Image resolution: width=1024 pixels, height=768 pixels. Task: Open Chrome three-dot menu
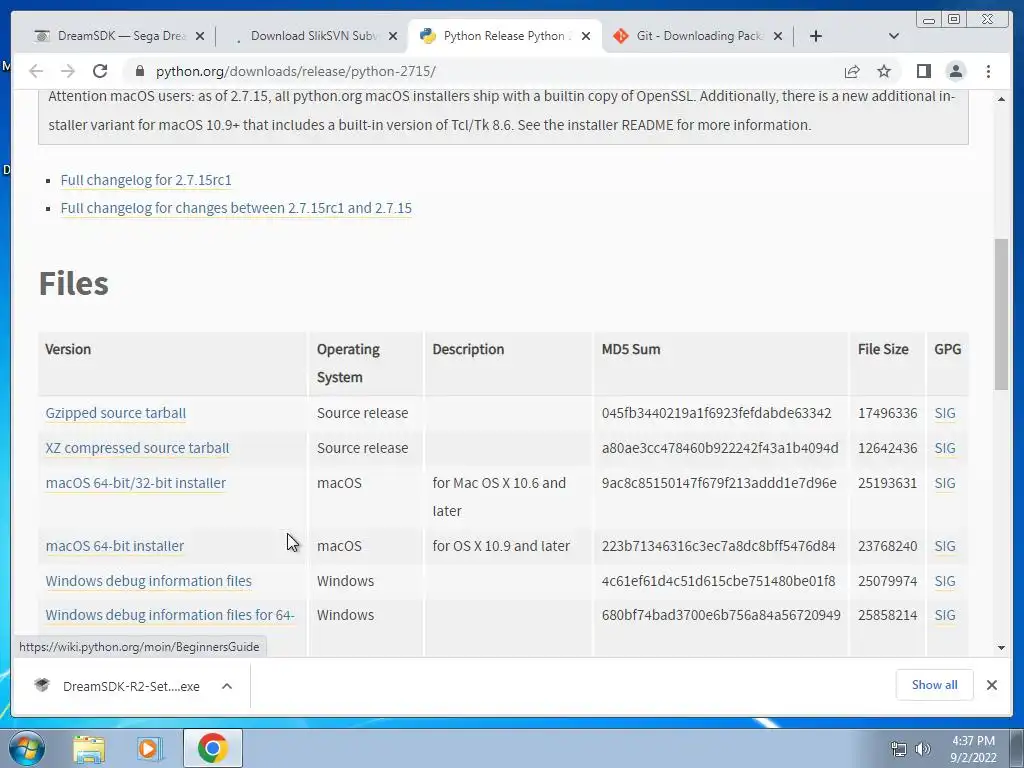tap(988, 71)
